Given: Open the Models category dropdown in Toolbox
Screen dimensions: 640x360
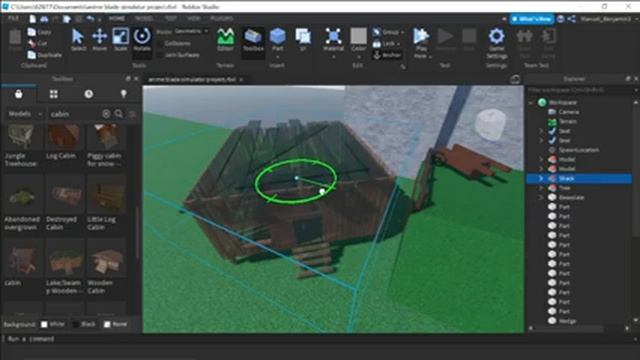Looking at the screenshot, I should coord(24,114).
